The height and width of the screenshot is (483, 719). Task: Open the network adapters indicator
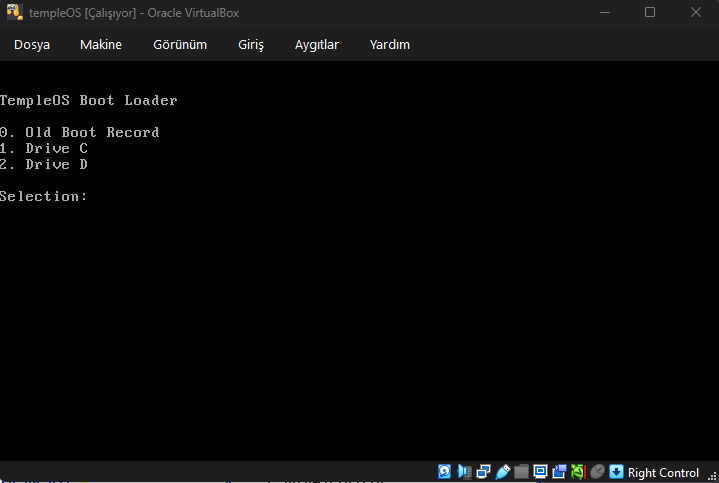click(483, 472)
